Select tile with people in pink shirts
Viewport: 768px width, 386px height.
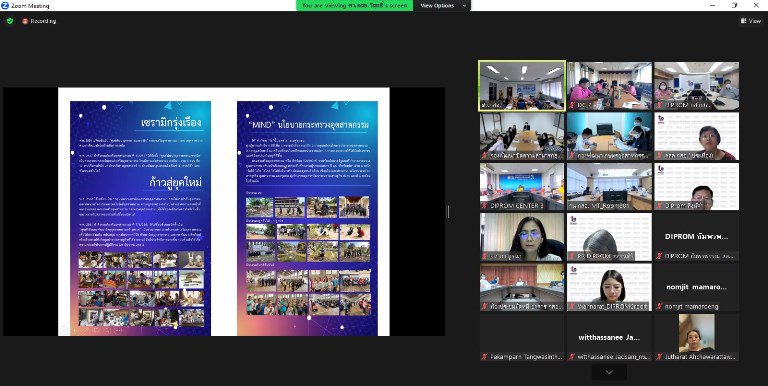609,86
